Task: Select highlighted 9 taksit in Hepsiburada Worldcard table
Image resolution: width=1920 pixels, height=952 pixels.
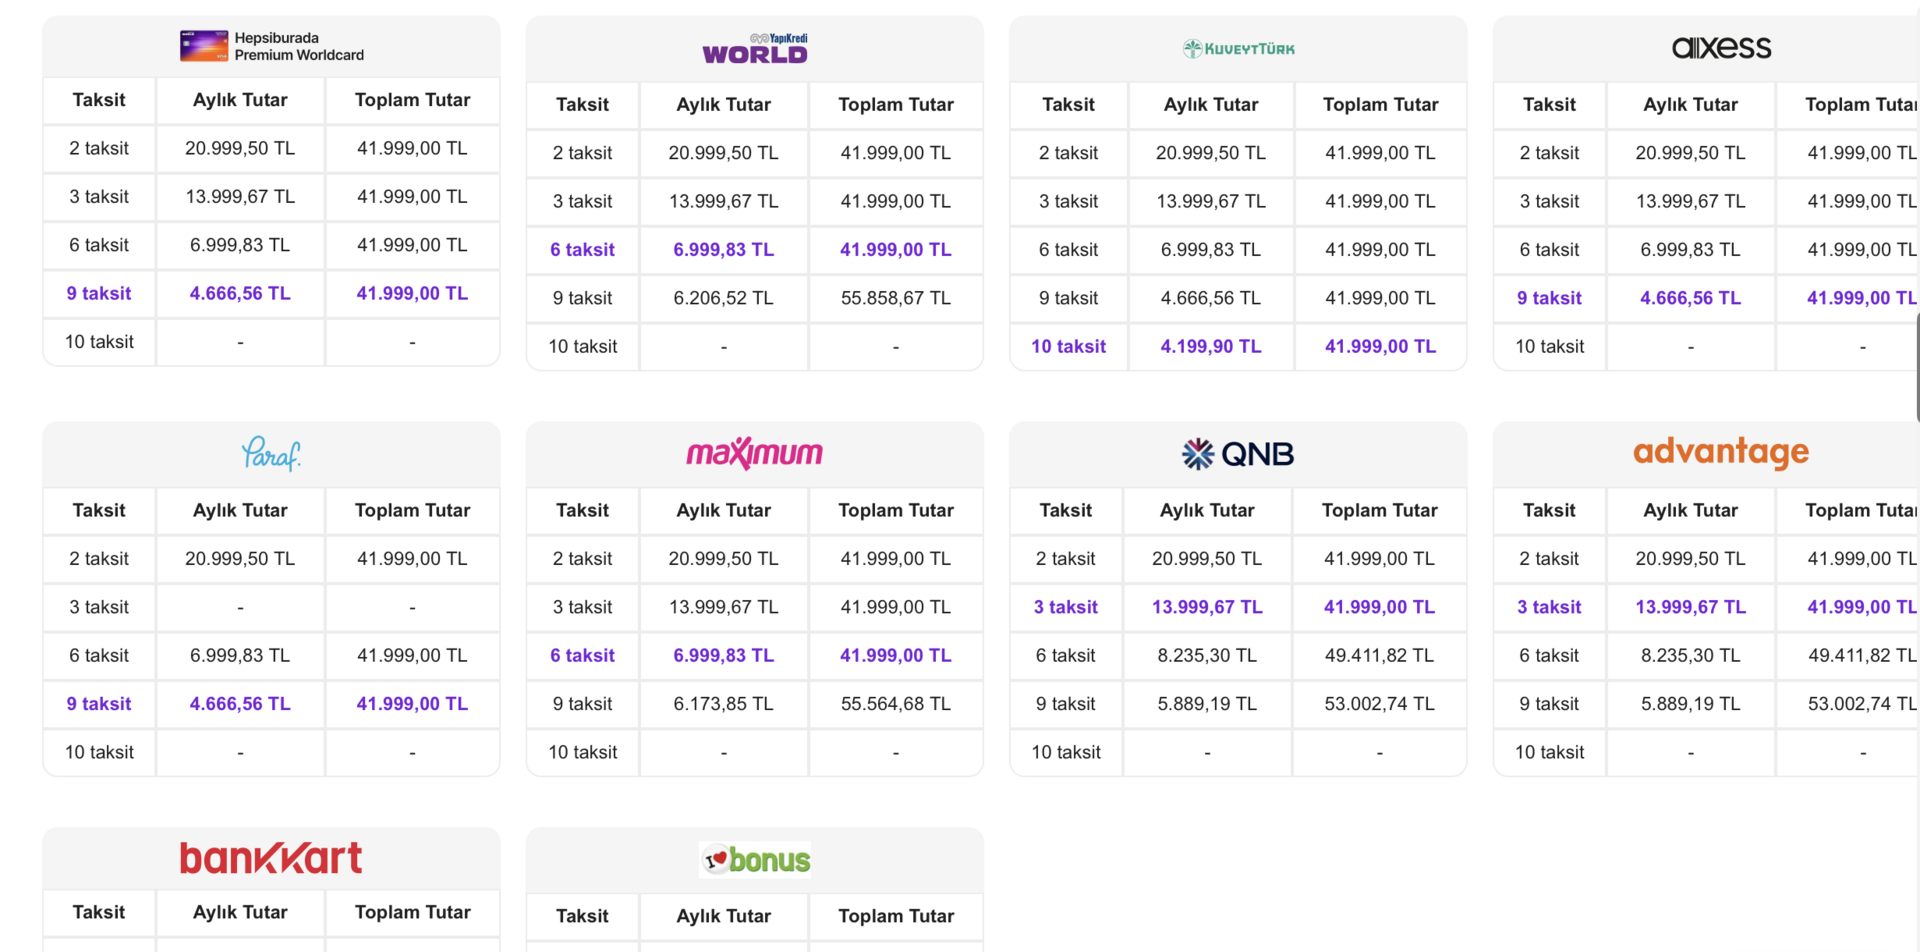Action: (x=99, y=293)
